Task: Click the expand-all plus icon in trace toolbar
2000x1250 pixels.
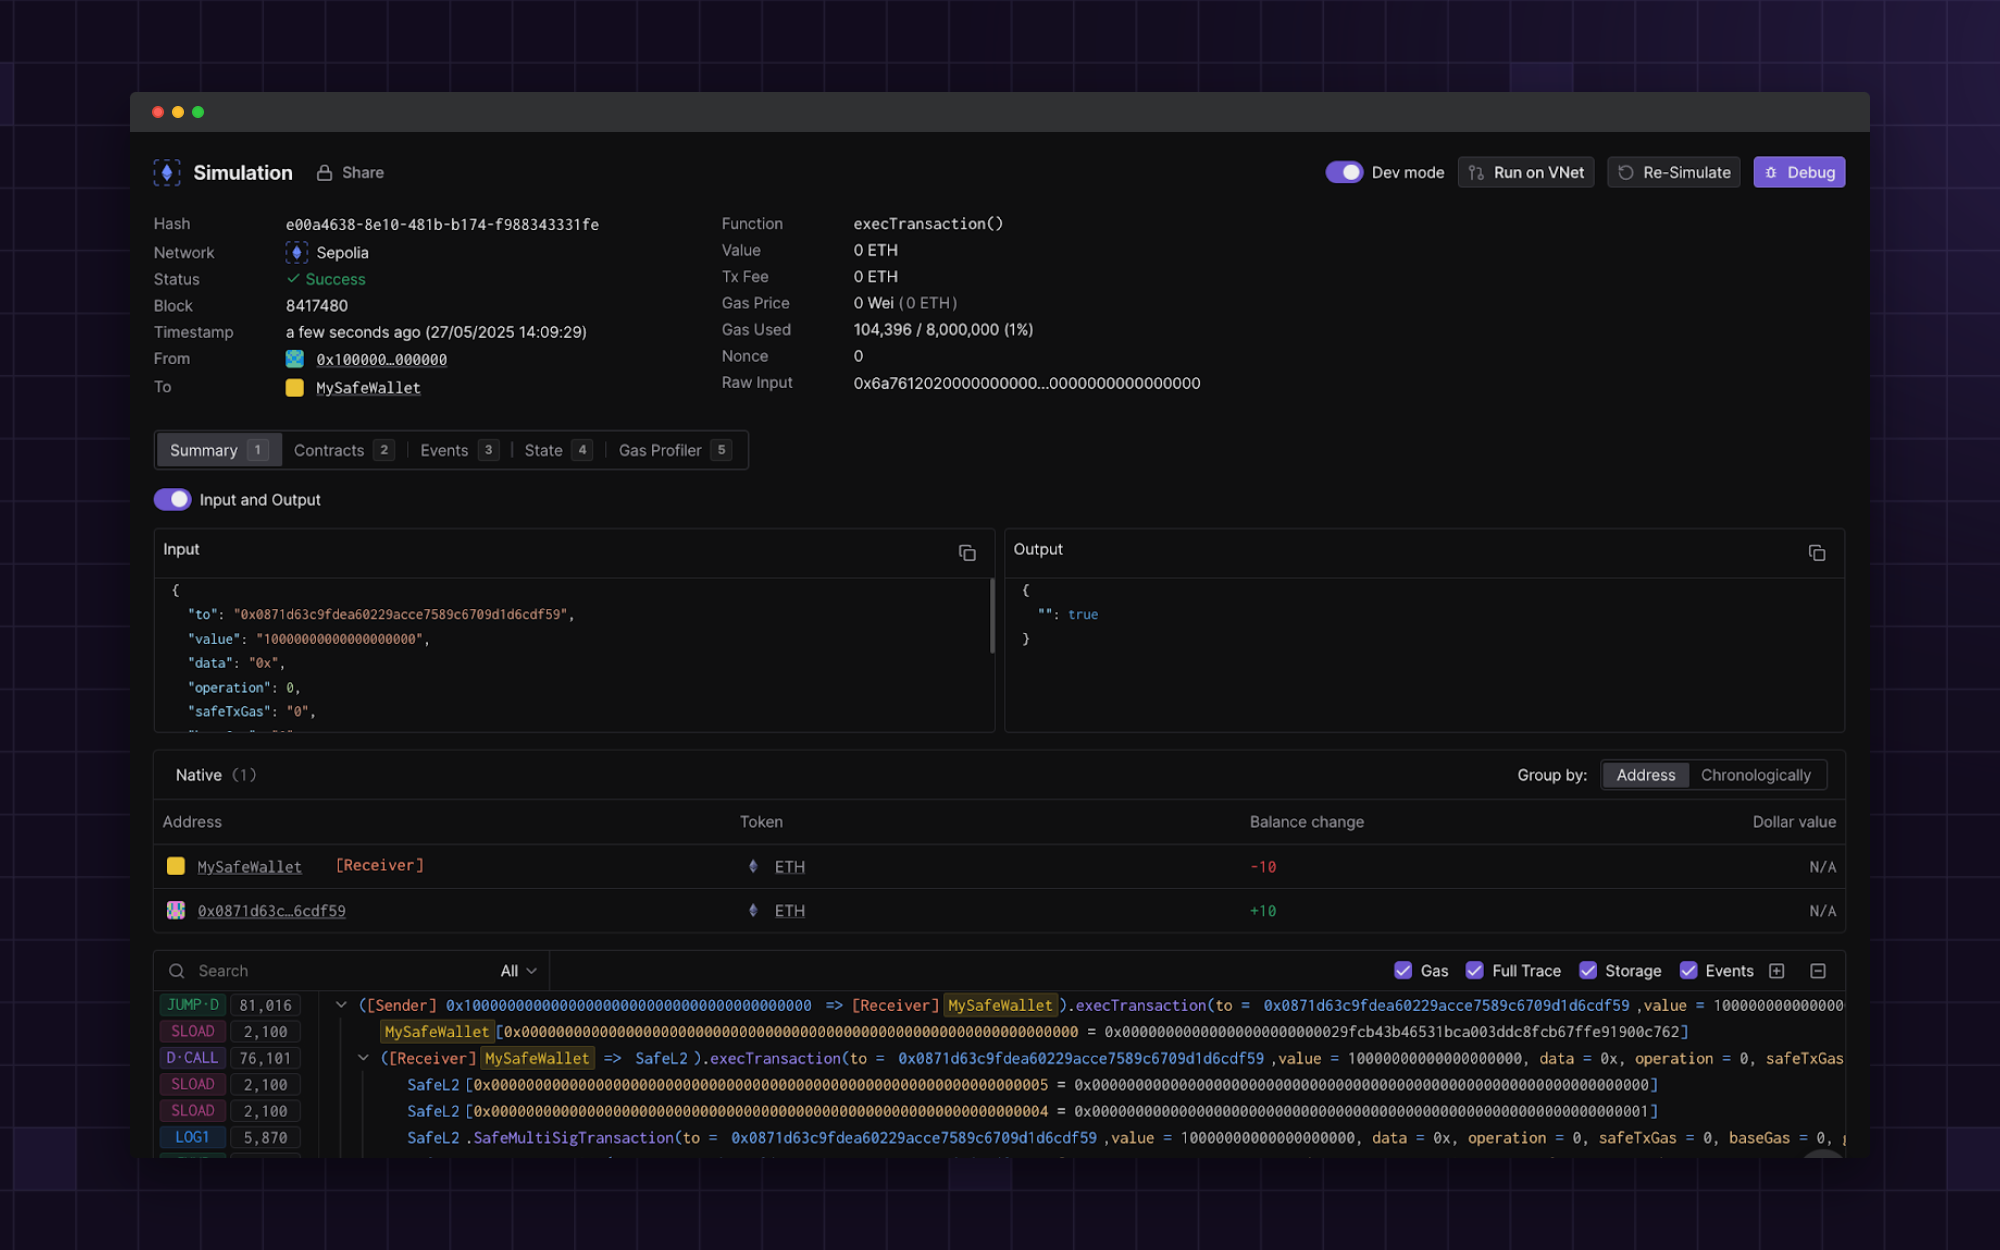Action: (1777, 971)
